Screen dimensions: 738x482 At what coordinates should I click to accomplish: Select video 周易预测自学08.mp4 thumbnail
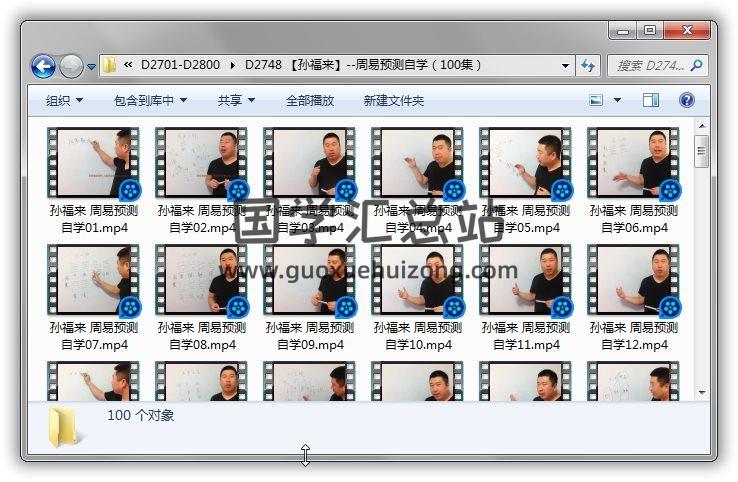[201, 281]
